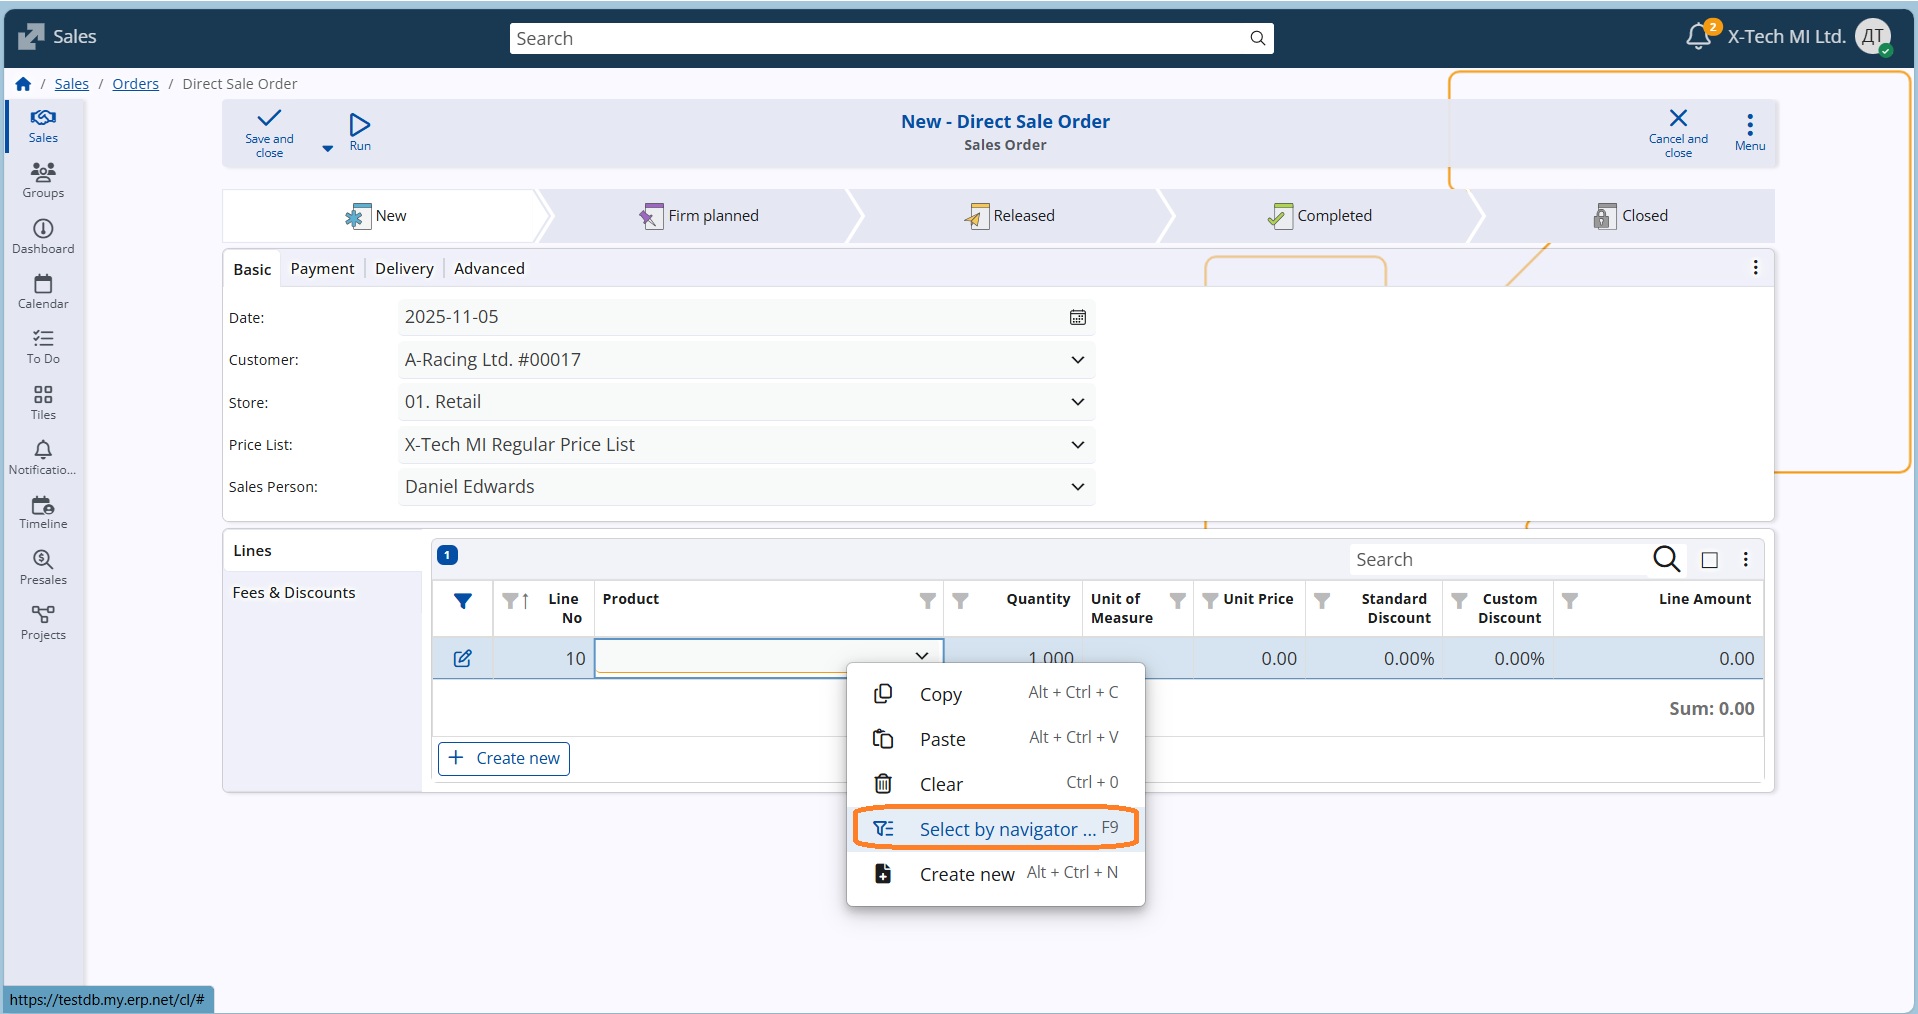Open Save and close dropdown arrow
The height and width of the screenshot is (1014, 1918).
[x=327, y=148]
